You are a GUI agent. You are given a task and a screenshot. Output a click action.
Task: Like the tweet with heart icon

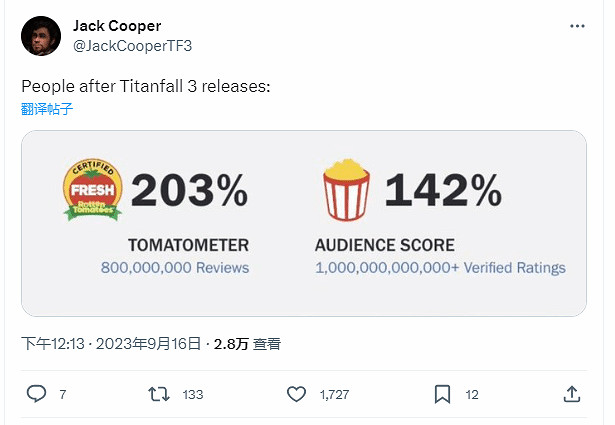point(296,394)
